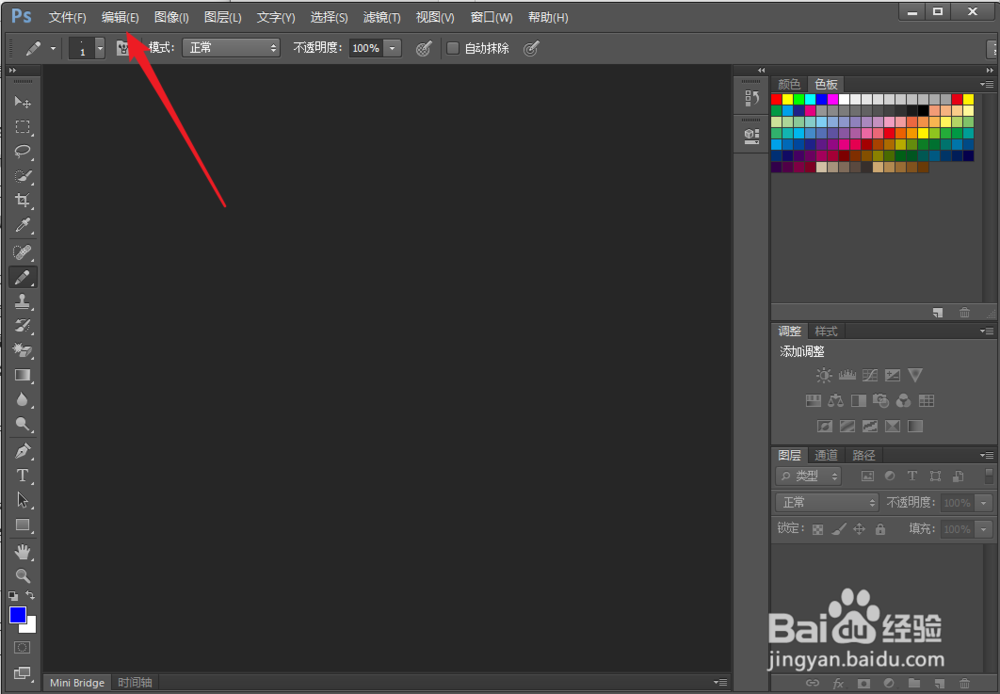
Task: Open options bar 不透明度 slider arrow
Action: click(x=392, y=48)
